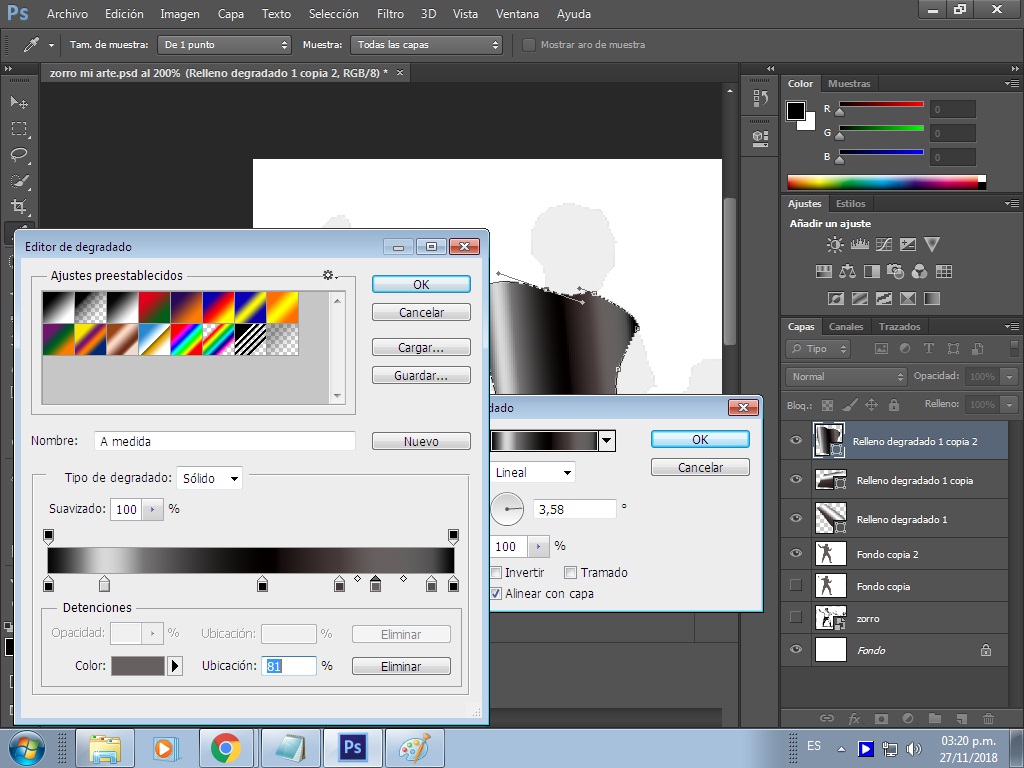Image resolution: width=1024 pixels, height=768 pixels.
Task: Switch to the Trazados tab
Action: [x=899, y=327]
